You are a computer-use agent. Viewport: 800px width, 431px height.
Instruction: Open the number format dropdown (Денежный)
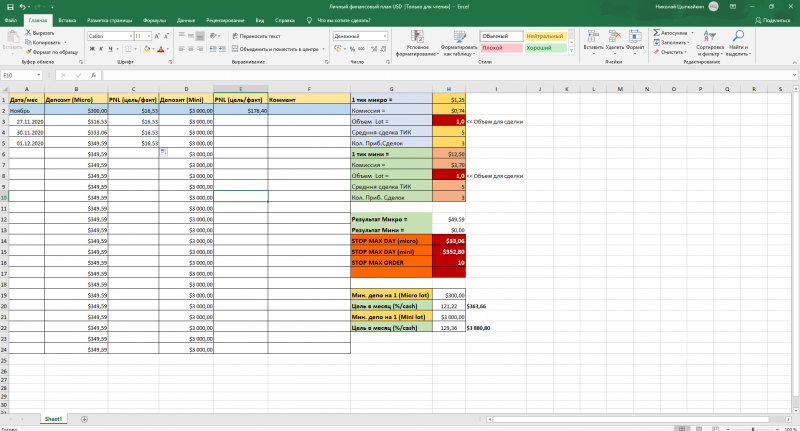tap(385, 36)
